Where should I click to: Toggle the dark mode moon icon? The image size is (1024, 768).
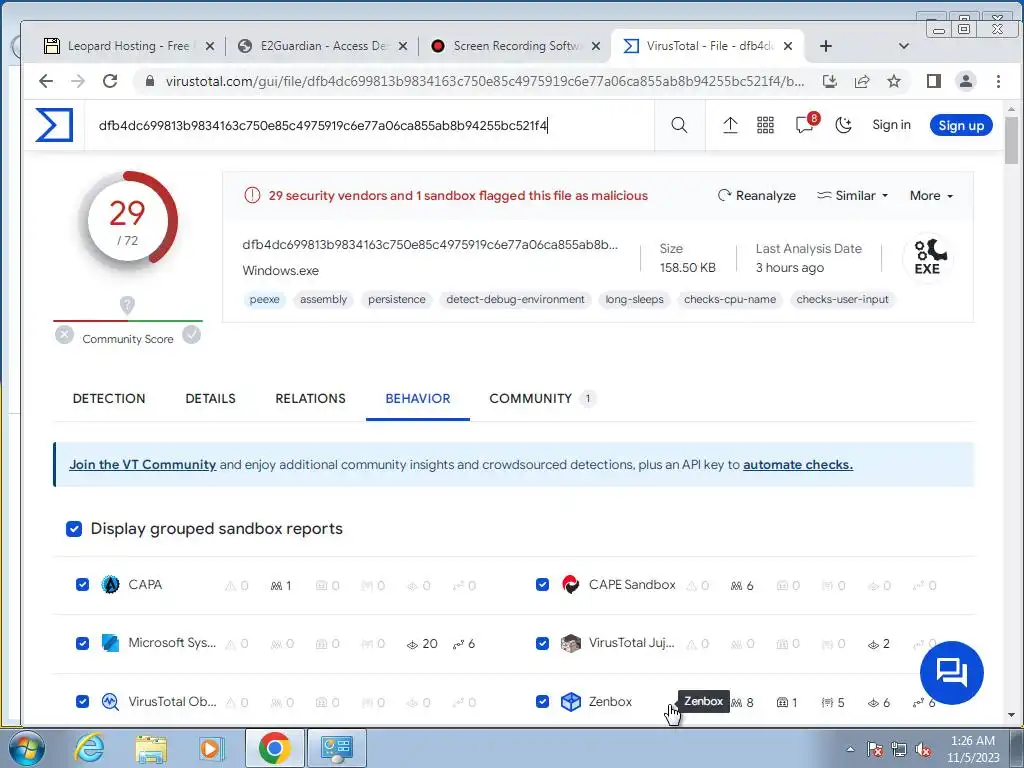(x=843, y=125)
